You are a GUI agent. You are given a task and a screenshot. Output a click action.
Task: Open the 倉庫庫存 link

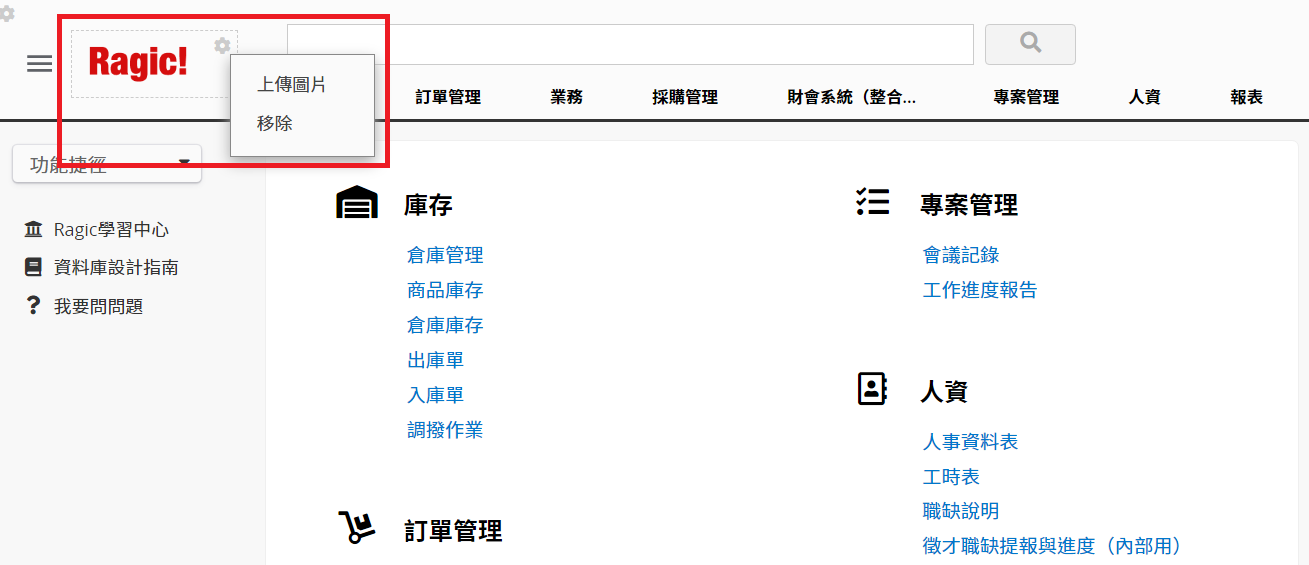point(445,325)
